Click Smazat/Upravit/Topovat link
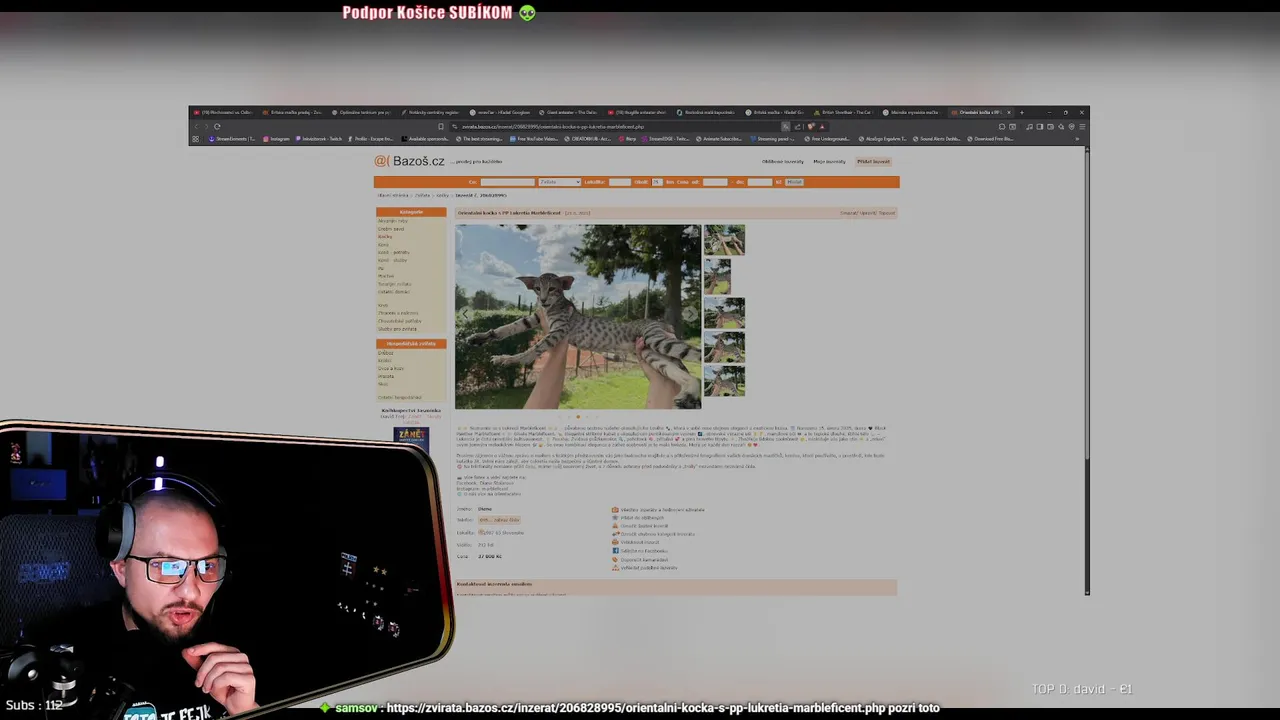 point(867,213)
